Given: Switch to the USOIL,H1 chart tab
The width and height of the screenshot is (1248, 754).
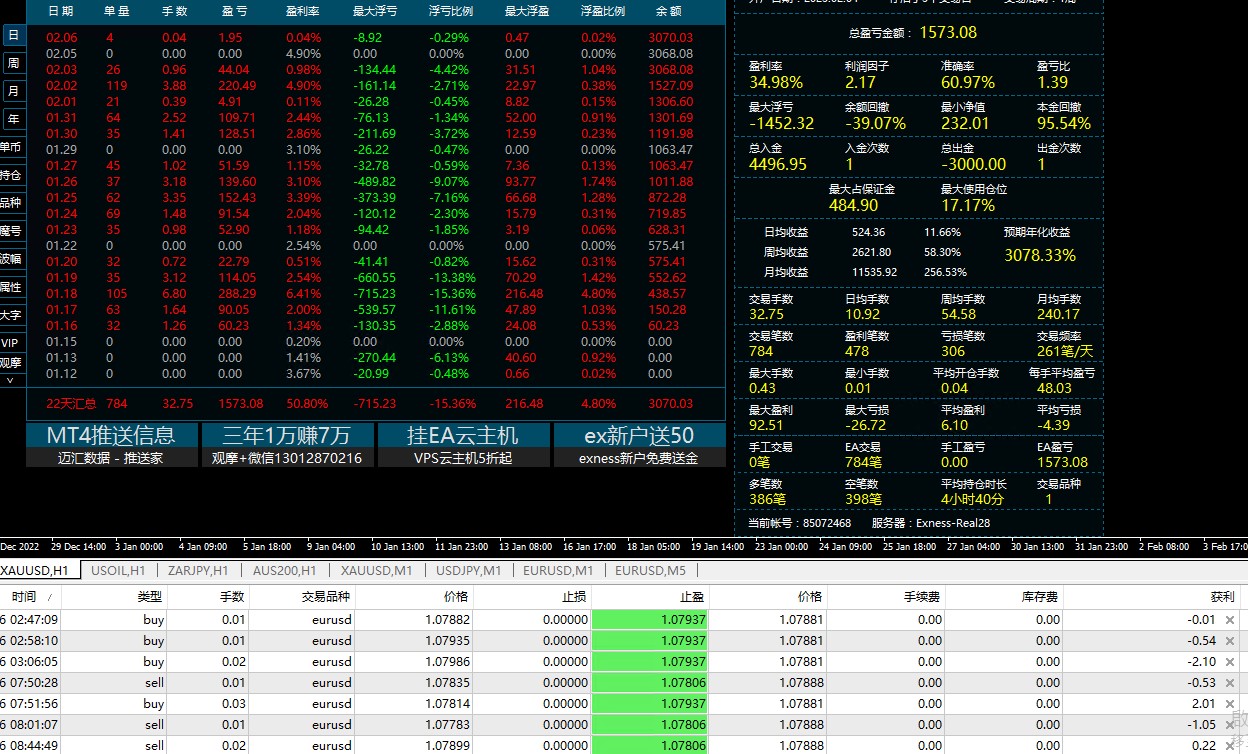Looking at the screenshot, I should click(x=118, y=570).
